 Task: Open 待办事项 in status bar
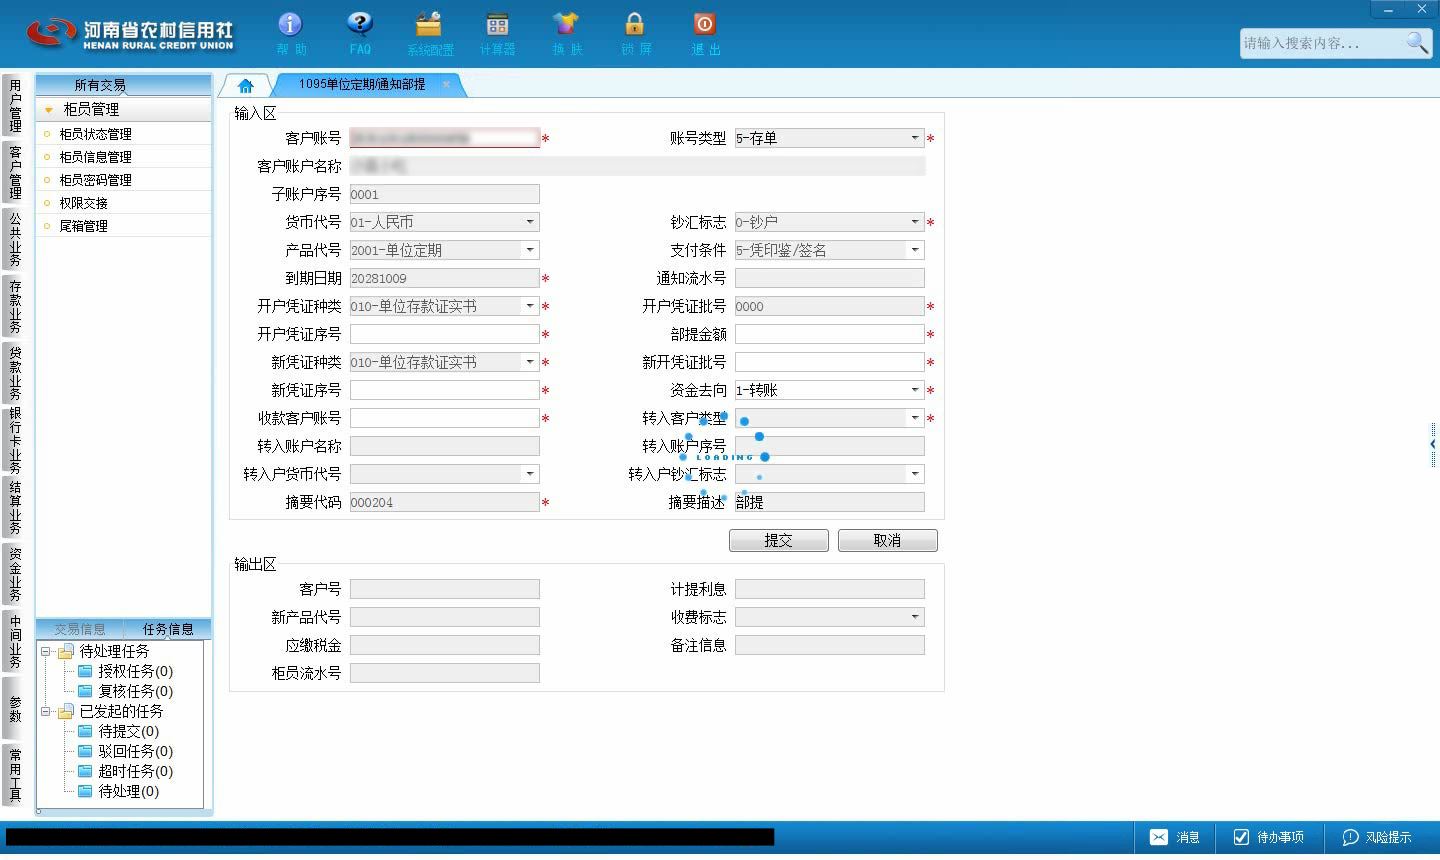pyautogui.click(x=1268, y=837)
